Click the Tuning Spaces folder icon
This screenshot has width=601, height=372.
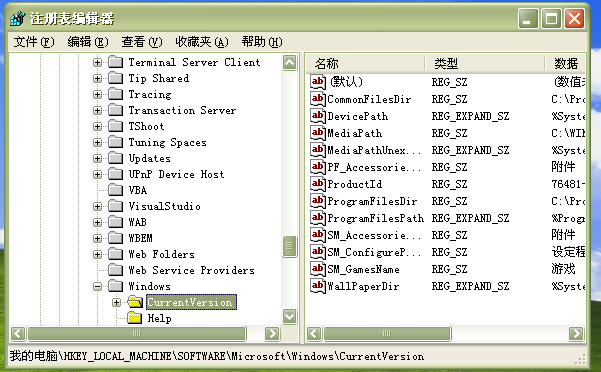click(115, 142)
